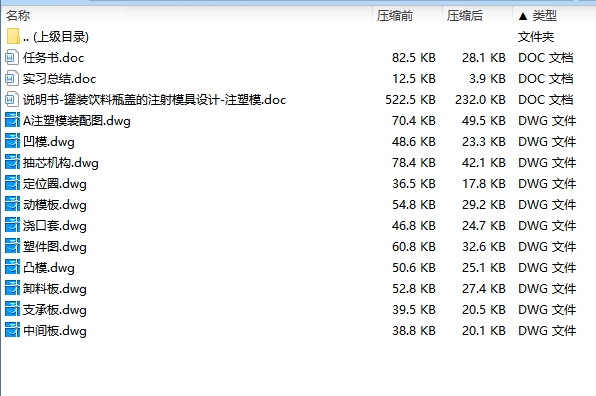Select the file 实习总结.doc
Image resolution: width=596 pixels, height=396 pixels.
click(59, 79)
